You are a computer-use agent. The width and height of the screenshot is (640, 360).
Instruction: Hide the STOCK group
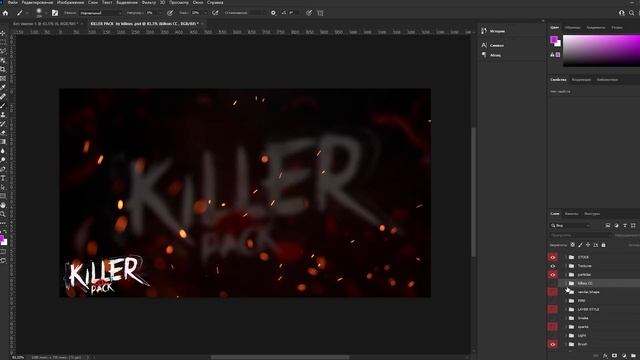pyautogui.click(x=553, y=257)
